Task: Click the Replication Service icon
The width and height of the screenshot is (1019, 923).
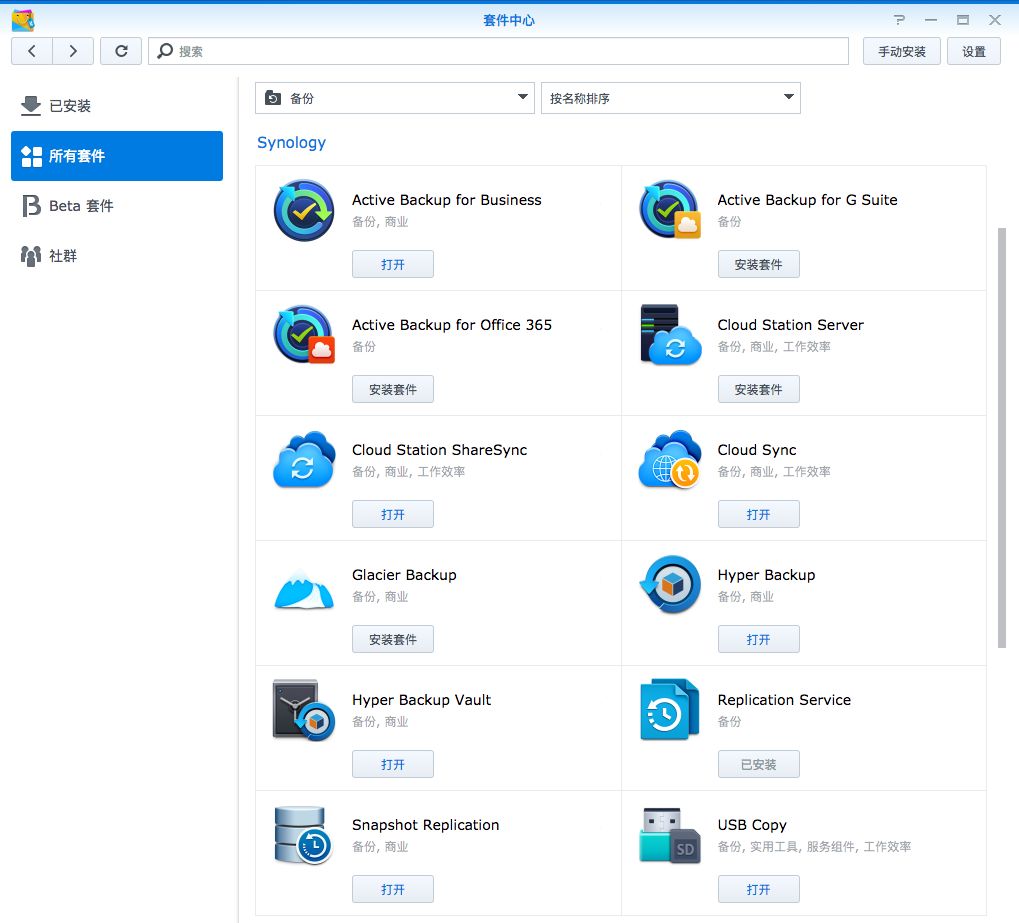Action: click(x=669, y=709)
